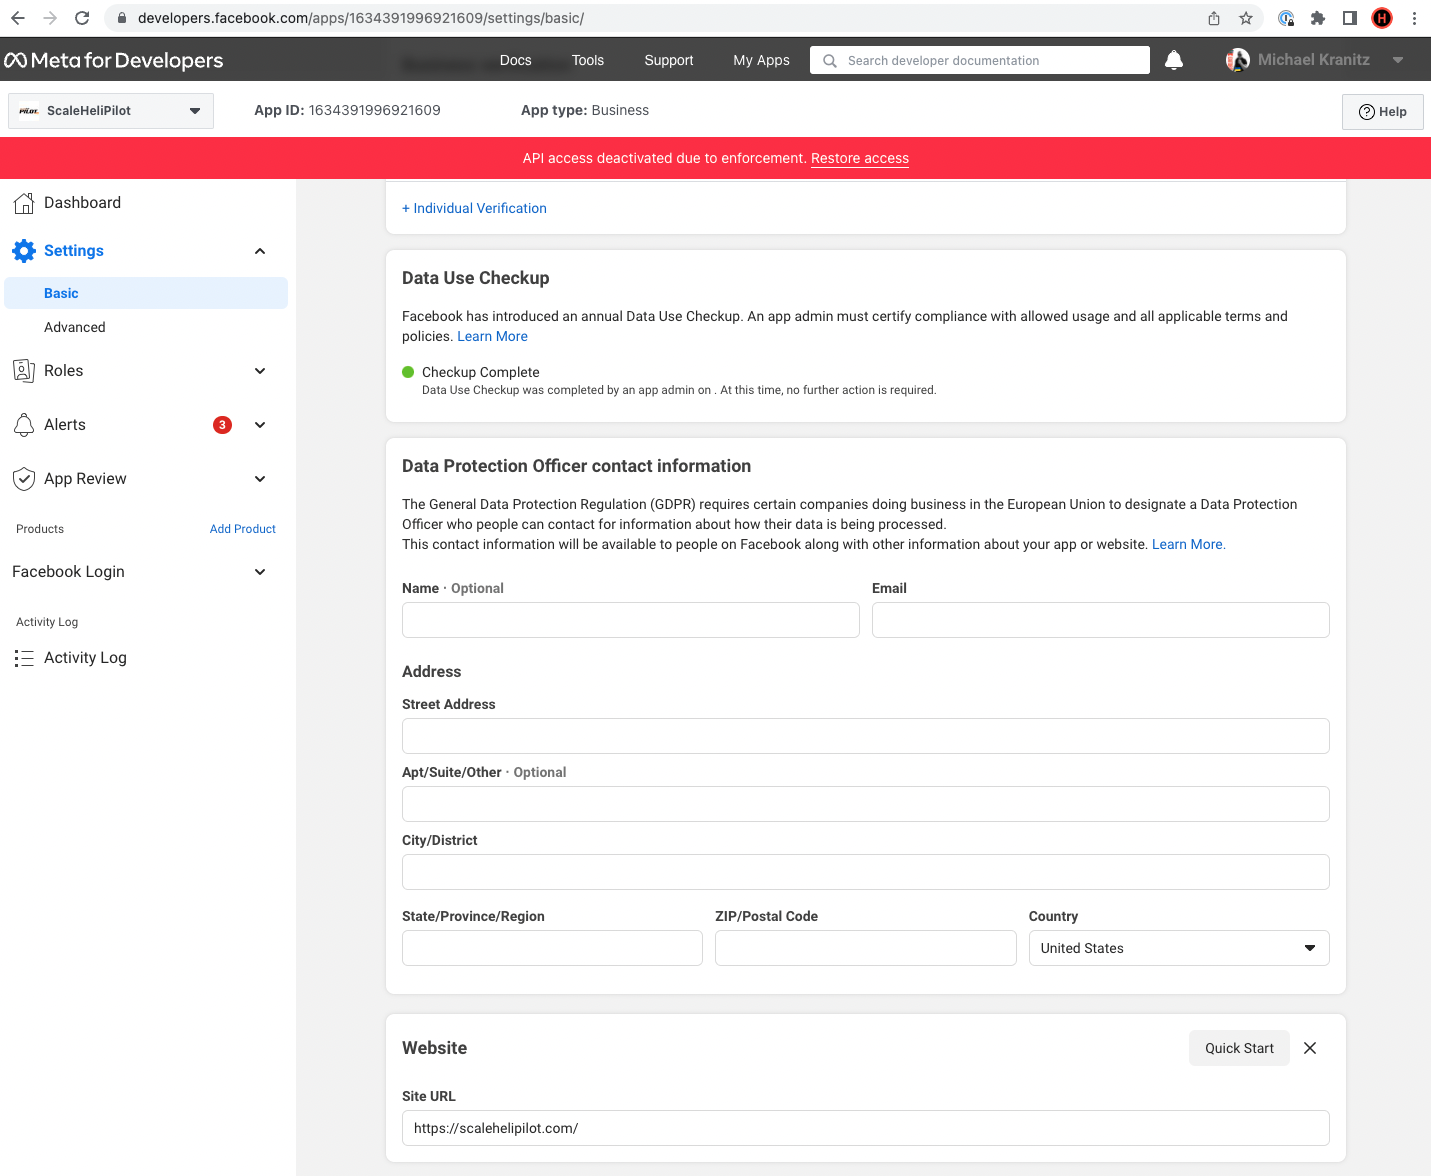Expand the Roles section
Screen dimensions: 1431x1176
click(260, 371)
